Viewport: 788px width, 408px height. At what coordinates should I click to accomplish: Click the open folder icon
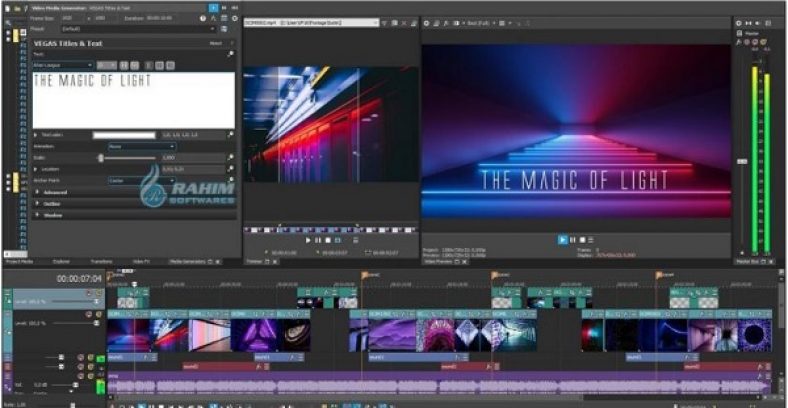pos(18,9)
